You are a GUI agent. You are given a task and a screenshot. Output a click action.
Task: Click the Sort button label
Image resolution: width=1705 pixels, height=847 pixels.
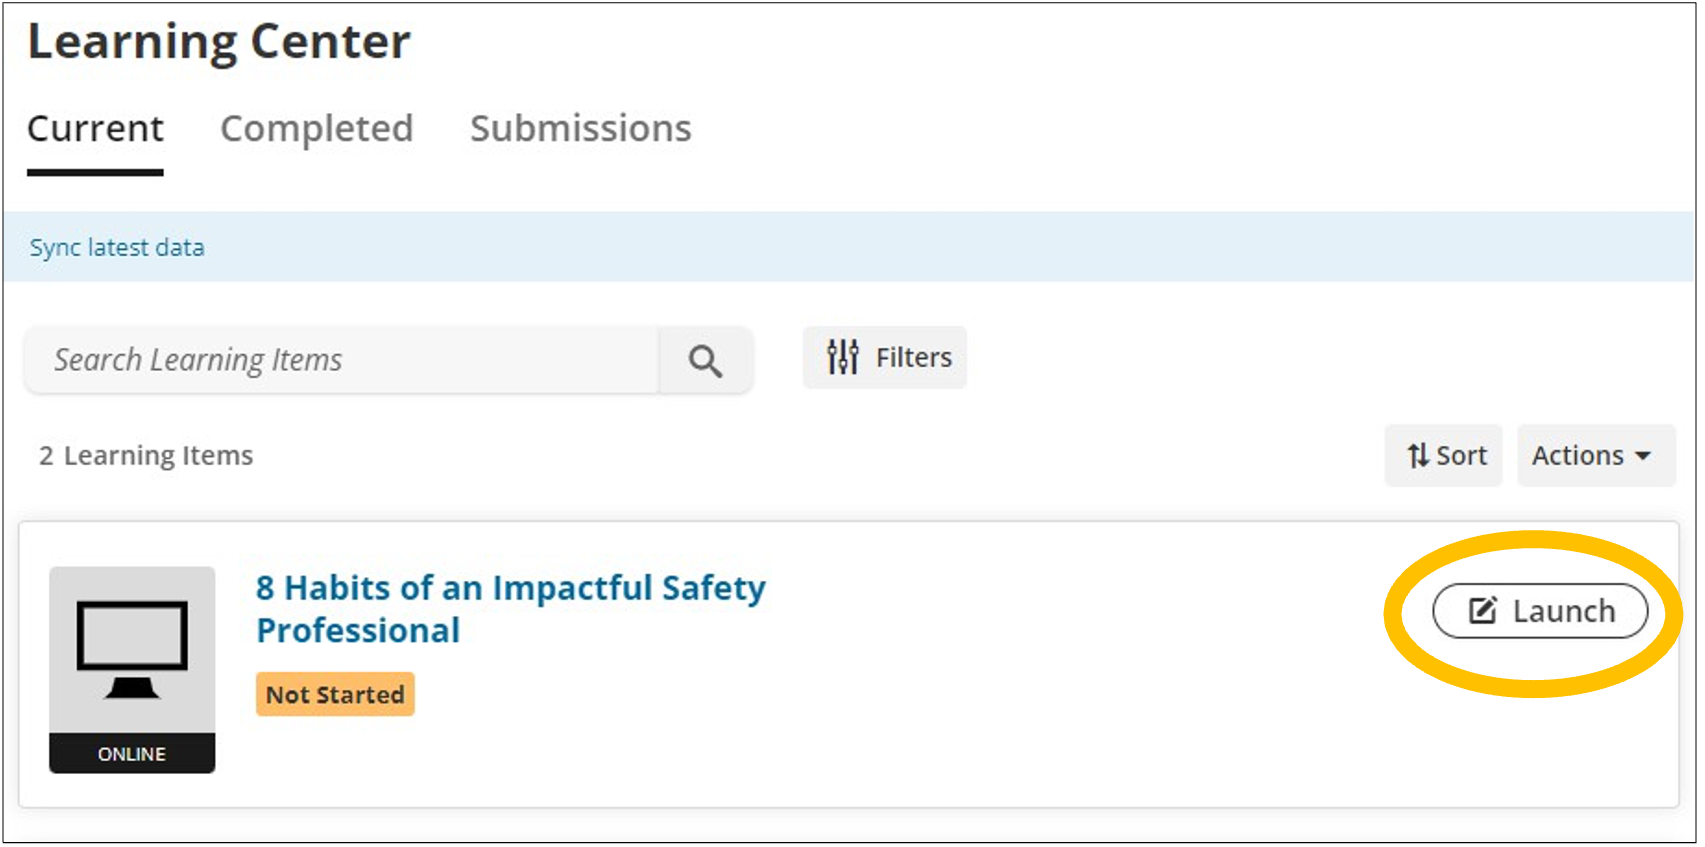coord(1461,456)
